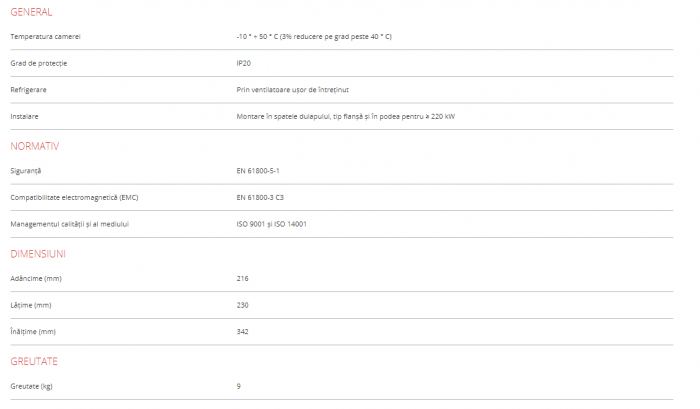700x409 pixels.
Task: Select the Compatibilitate electromagnetică (EMC) label
Action: pyautogui.click(x=74, y=197)
